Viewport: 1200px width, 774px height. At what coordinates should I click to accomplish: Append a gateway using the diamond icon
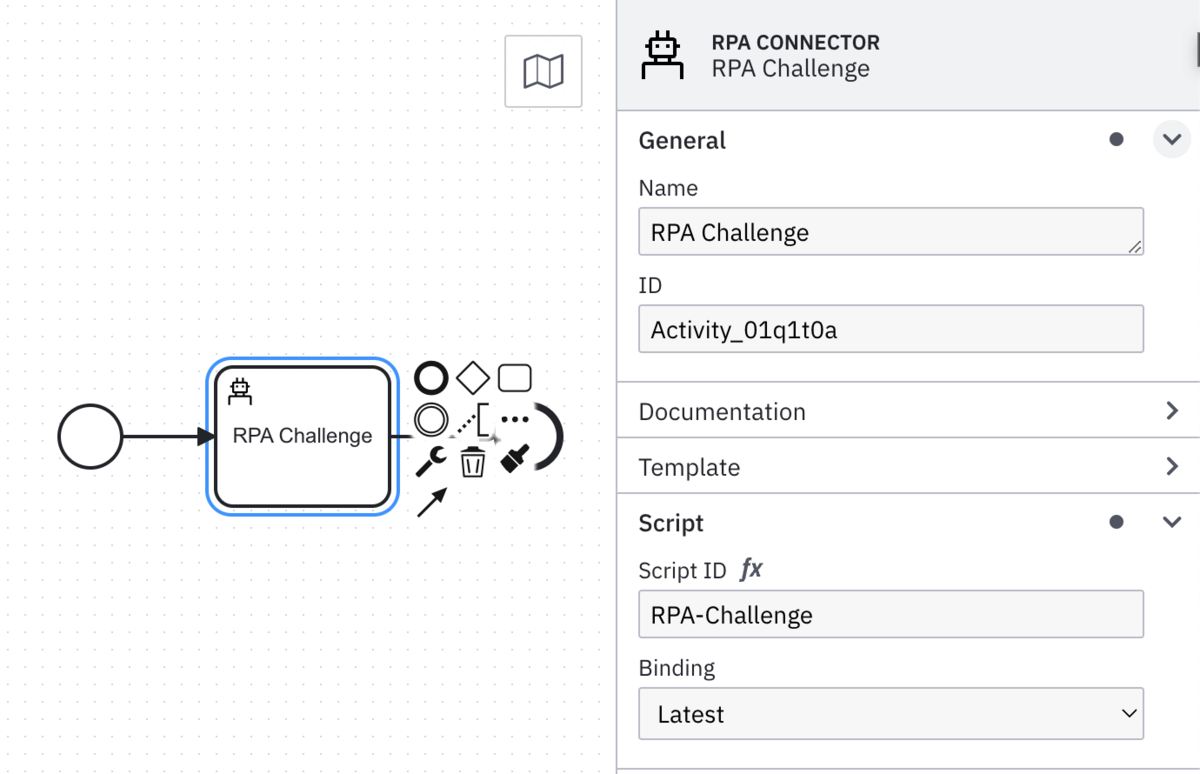pos(473,378)
